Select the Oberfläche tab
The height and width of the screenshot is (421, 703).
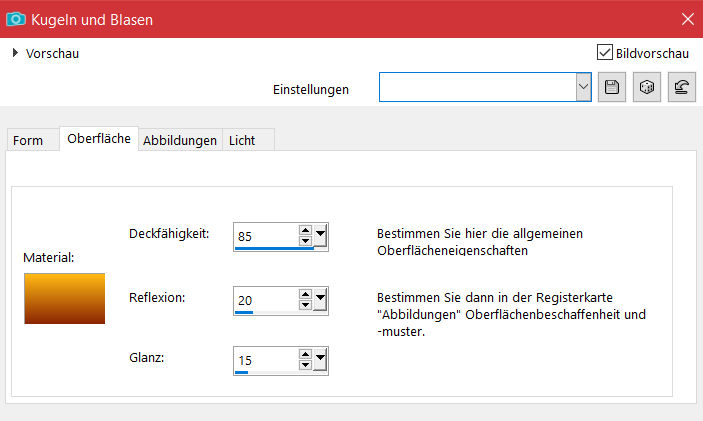click(99, 139)
